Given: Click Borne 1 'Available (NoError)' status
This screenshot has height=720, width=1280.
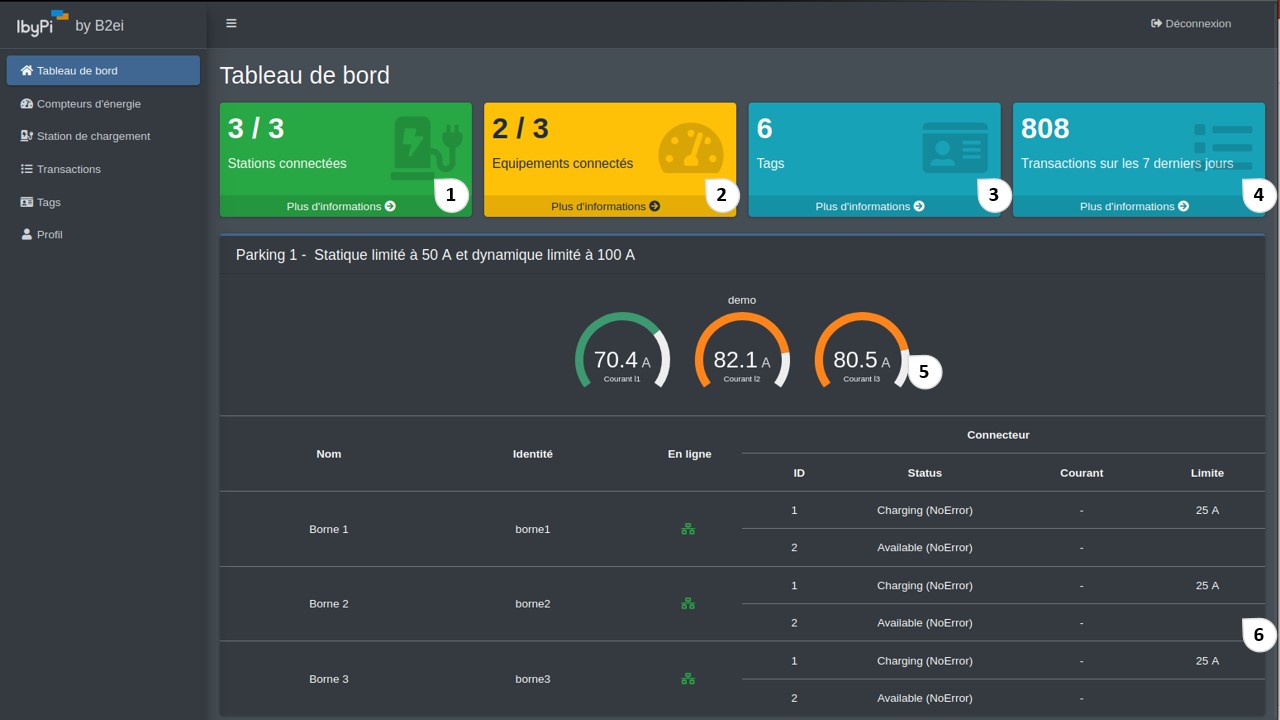Looking at the screenshot, I should point(925,548).
